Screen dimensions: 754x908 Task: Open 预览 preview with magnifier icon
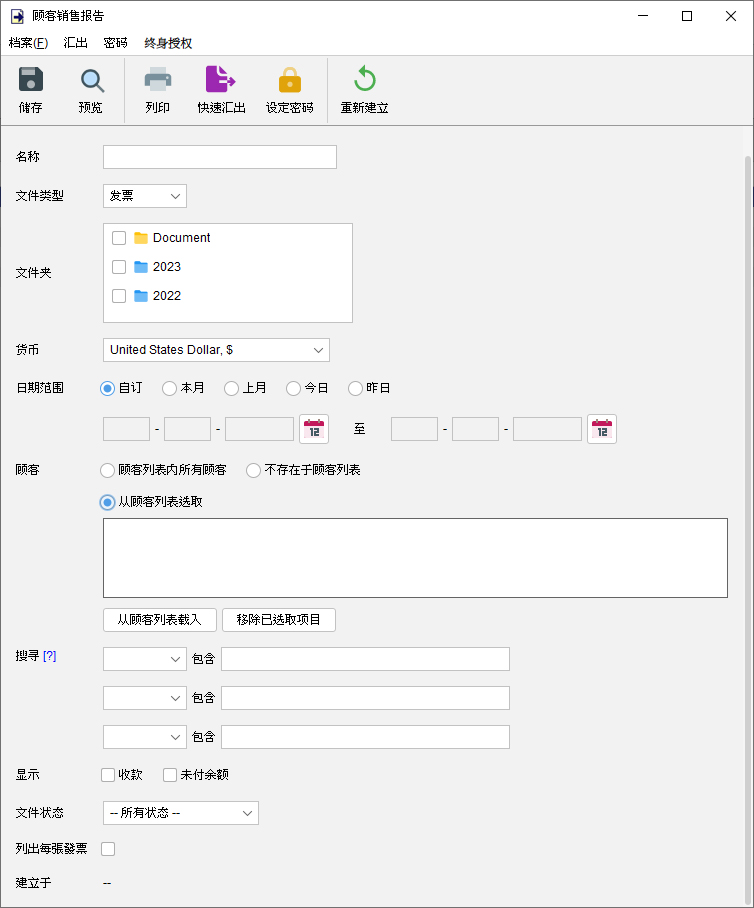click(92, 80)
